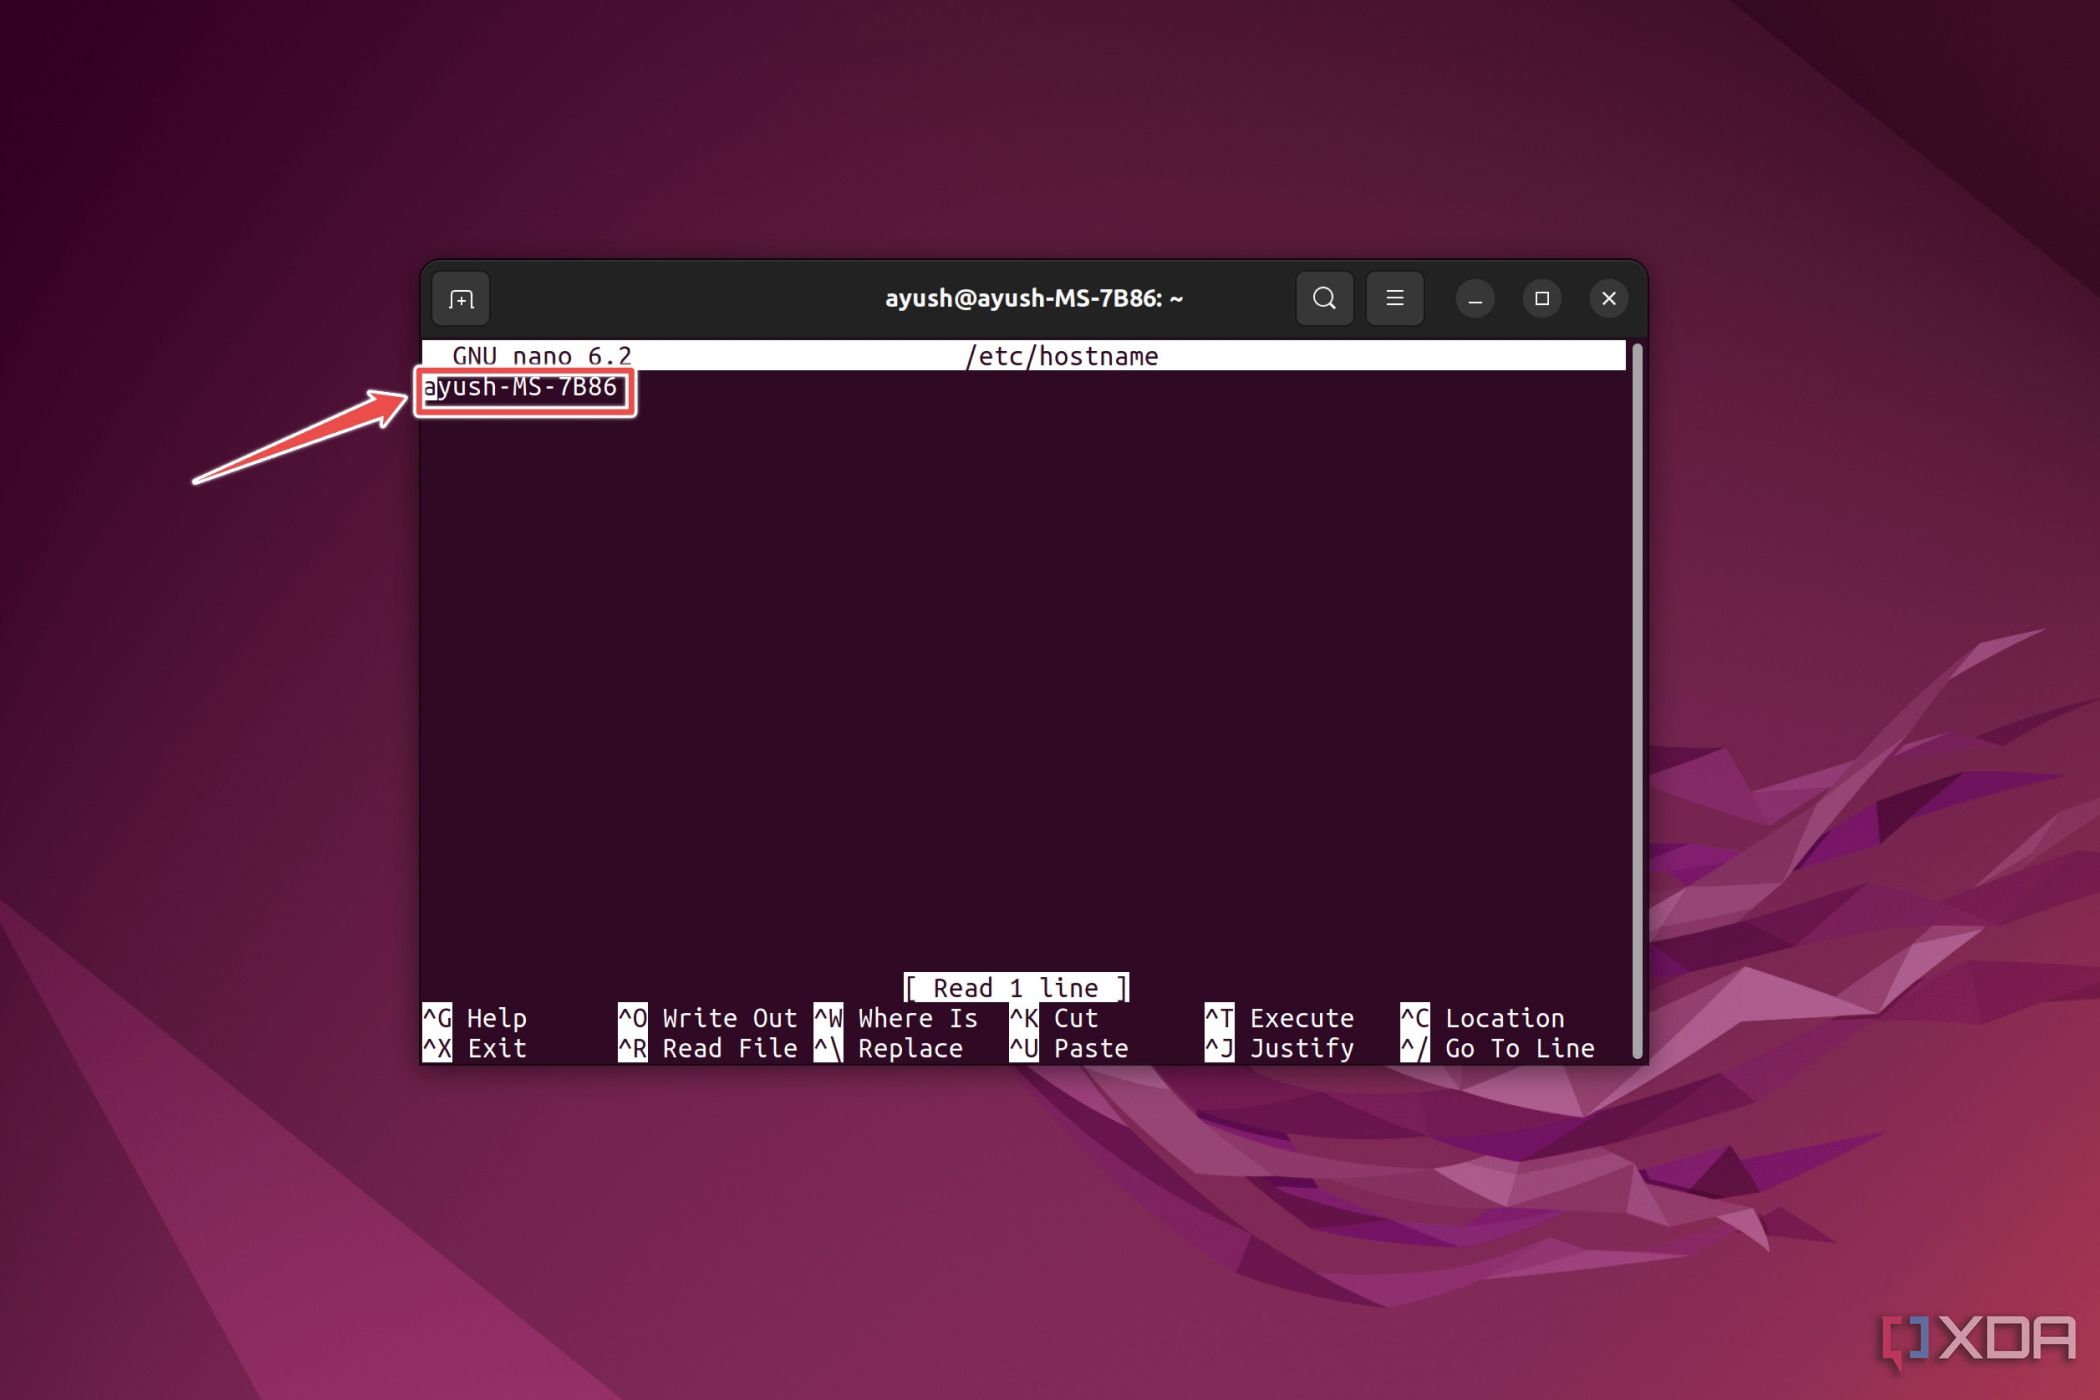Click the ^W Where Is shortcut
This screenshot has width=2100, height=1400.
[x=895, y=1018]
